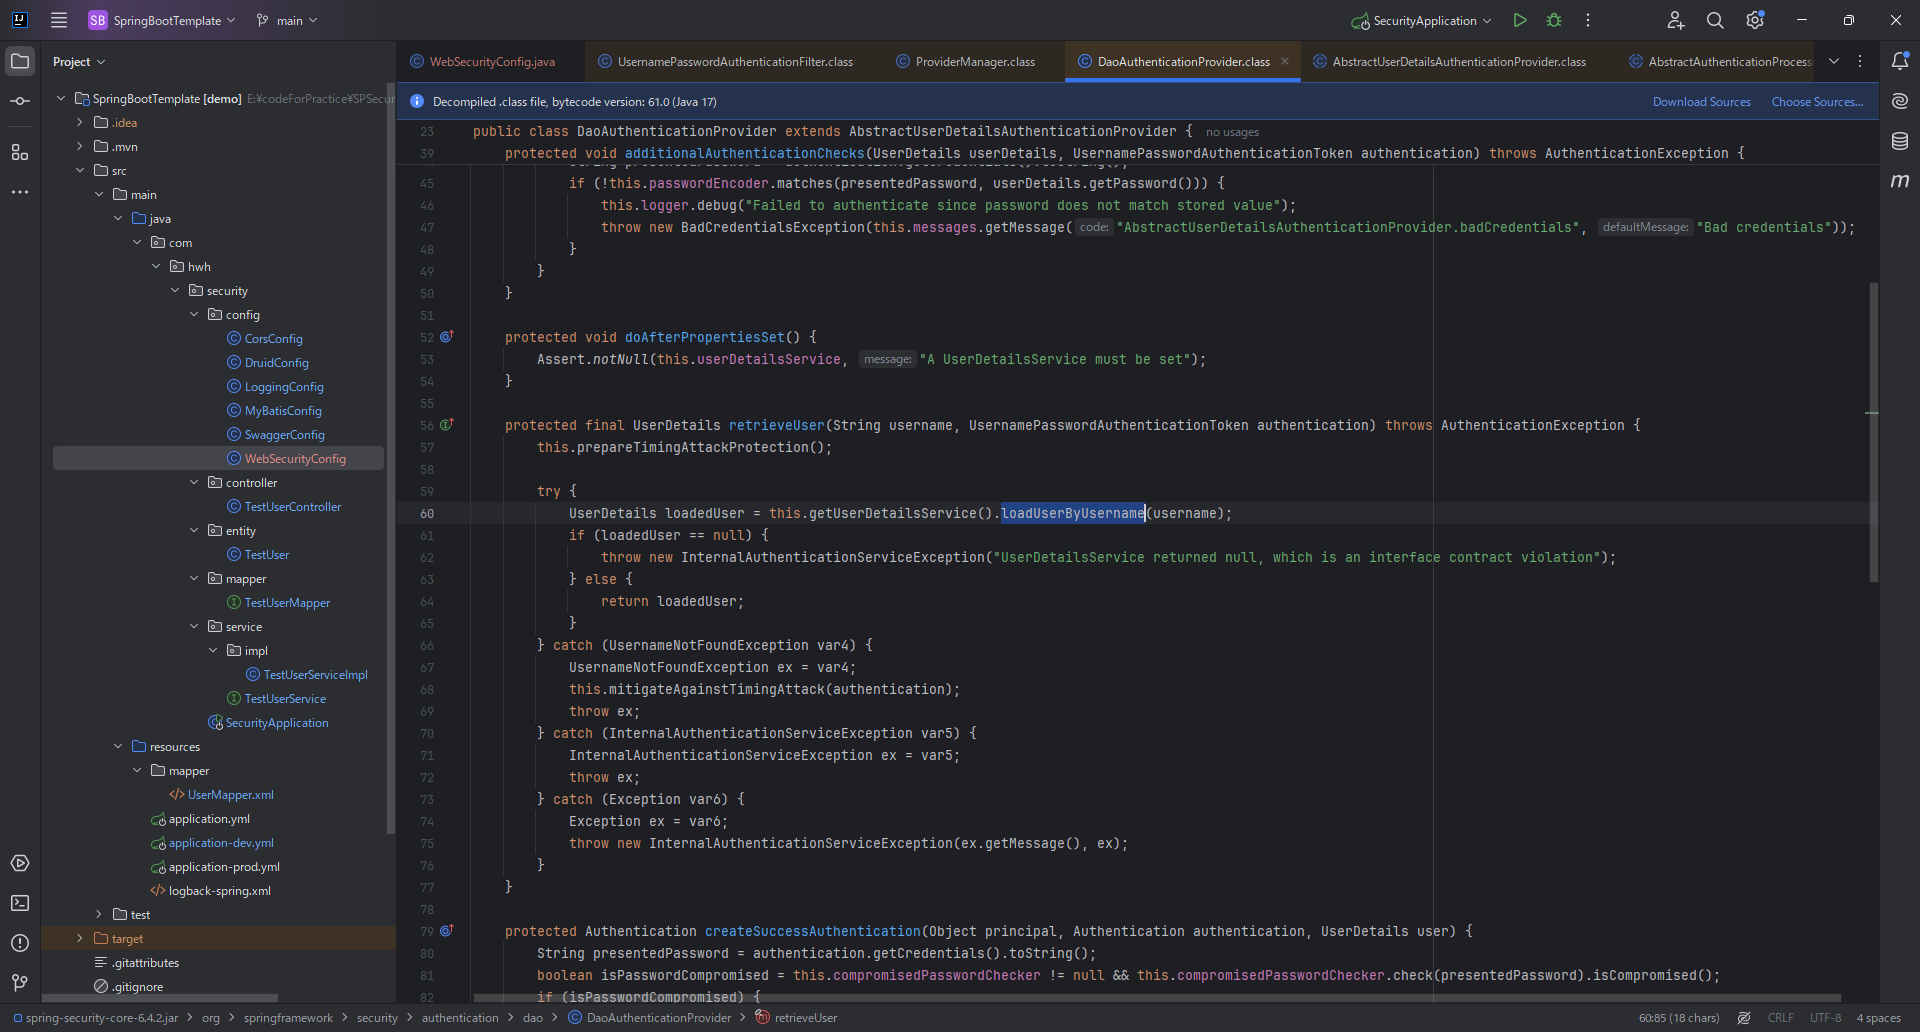
Task: Click the 60:85 cursor position widget
Action: pyautogui.click(x=1678, y=1018)
